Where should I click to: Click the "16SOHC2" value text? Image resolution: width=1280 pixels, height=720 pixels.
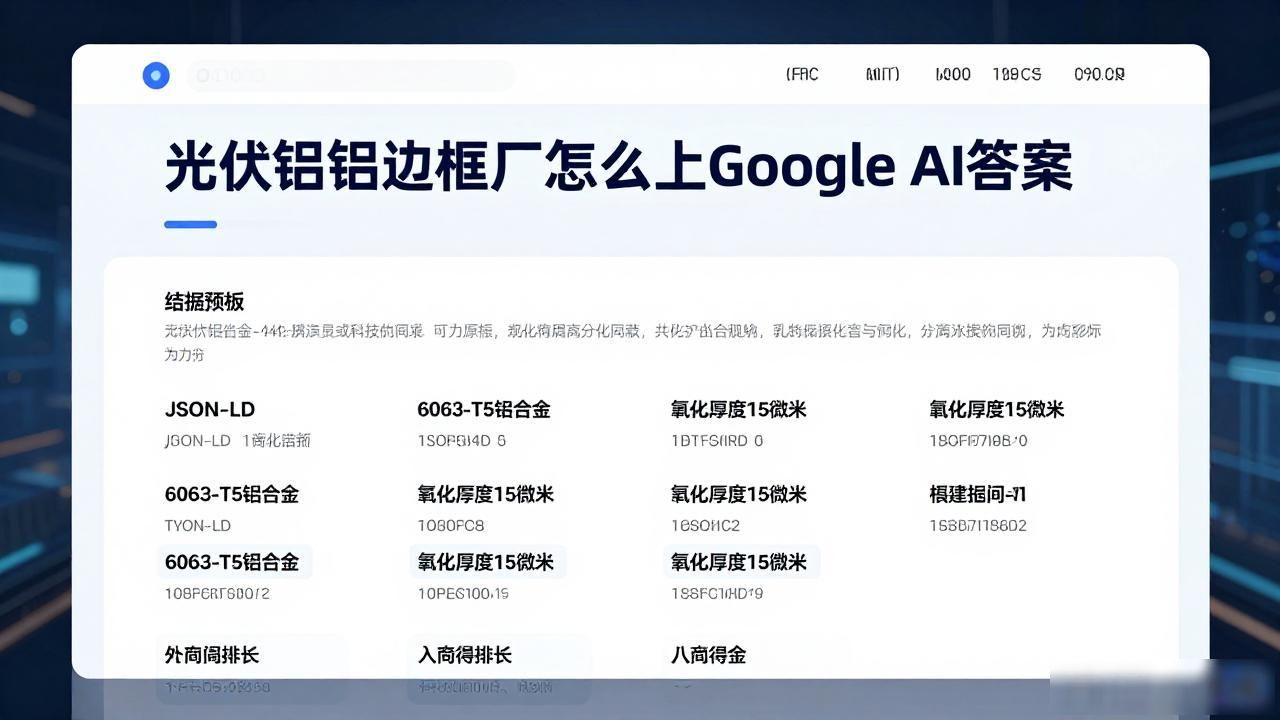point(705,525)
